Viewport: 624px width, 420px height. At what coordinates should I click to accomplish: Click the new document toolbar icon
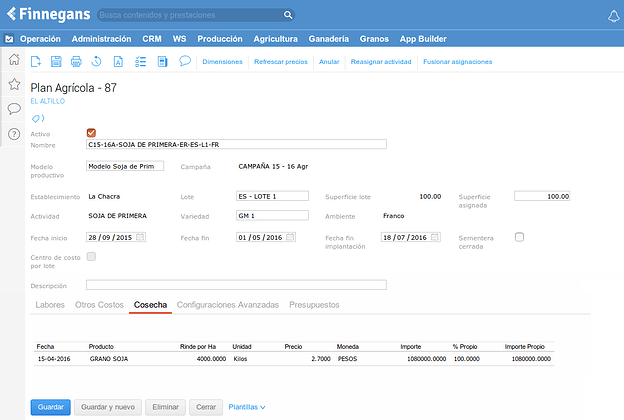coord(36,61)
